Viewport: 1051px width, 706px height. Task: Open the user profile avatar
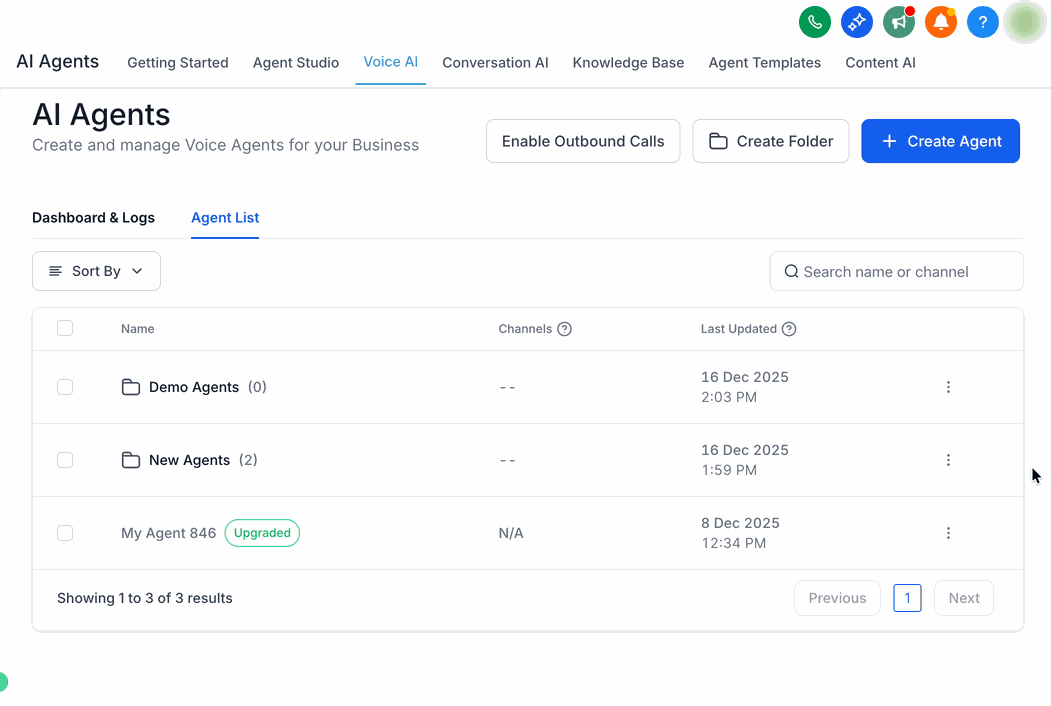1025,22
